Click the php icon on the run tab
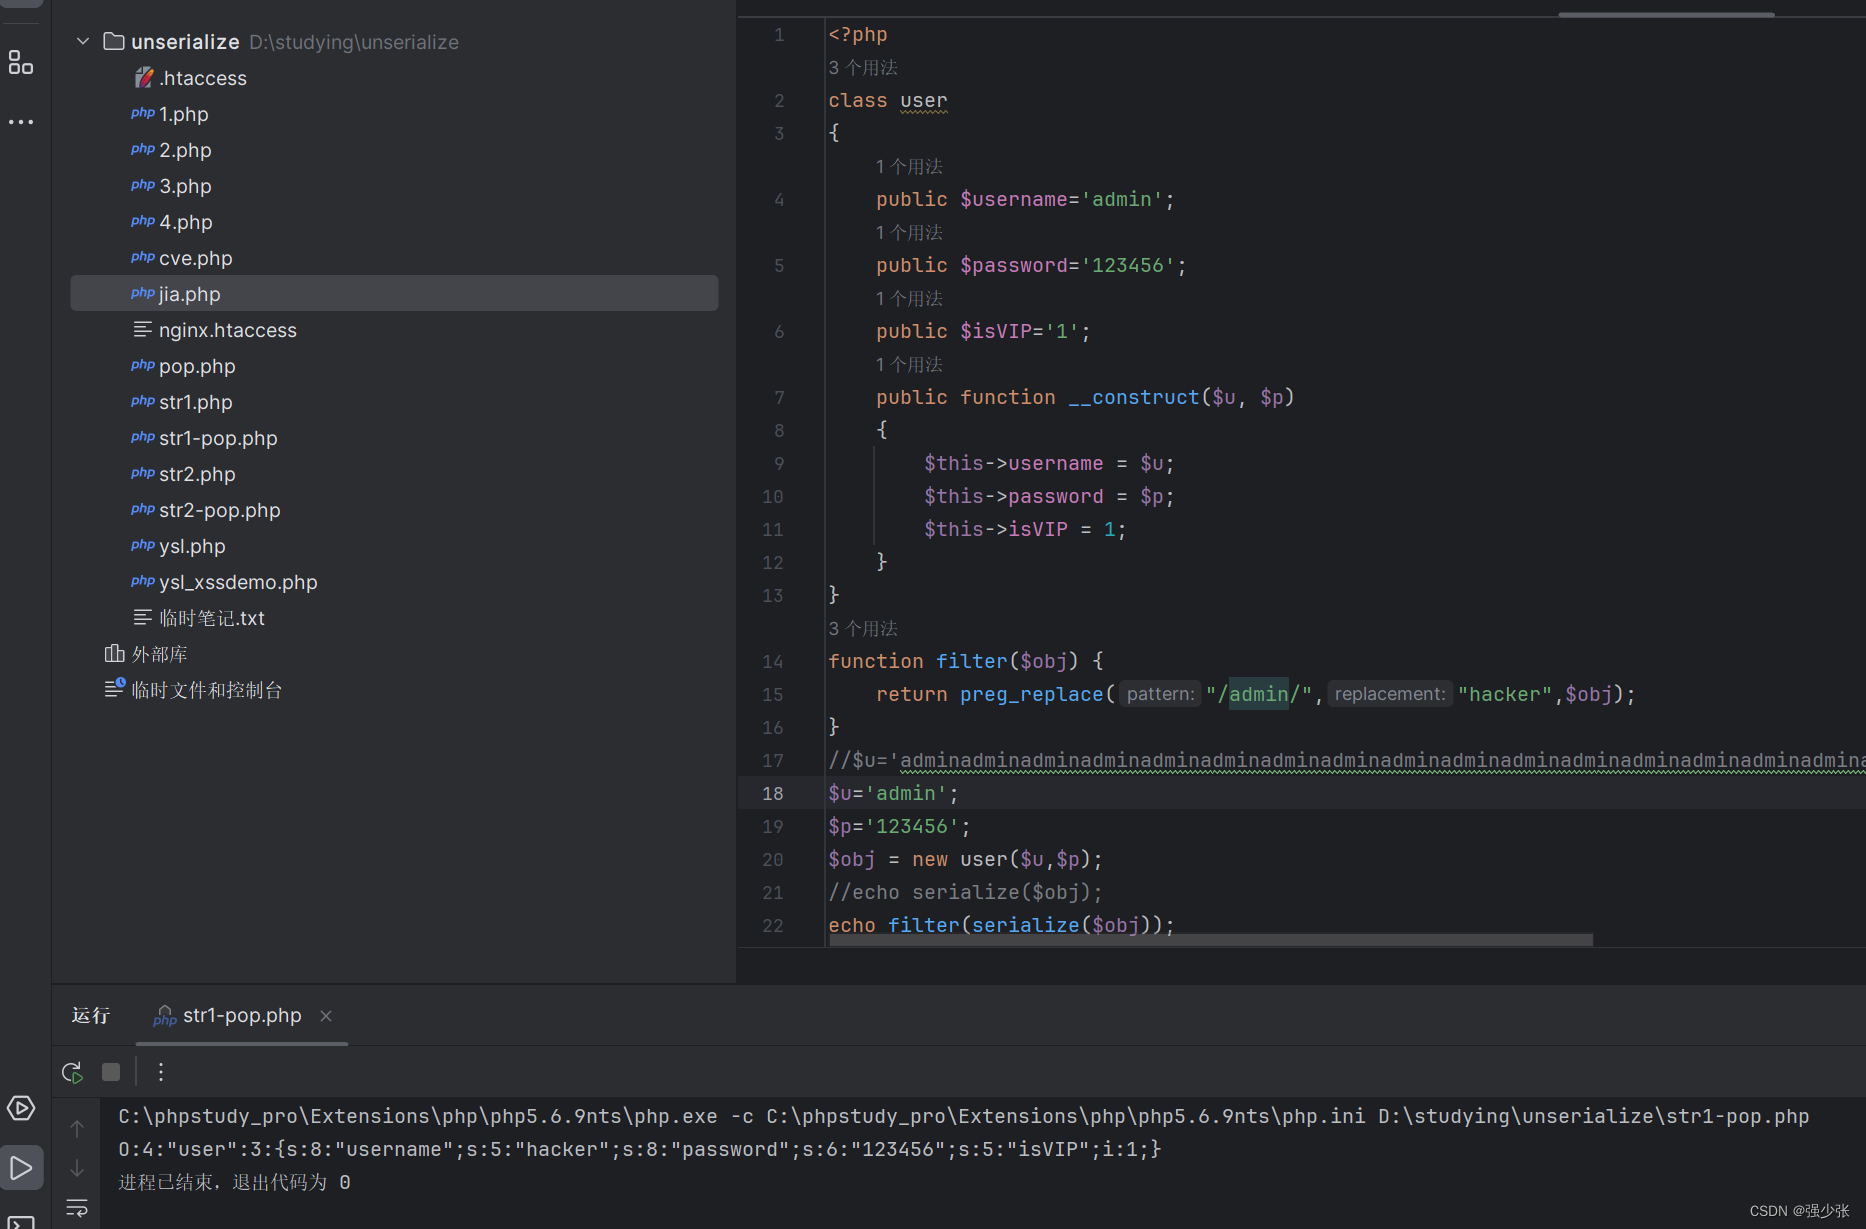The image size is (1866, 1229). coord(164,1016)
